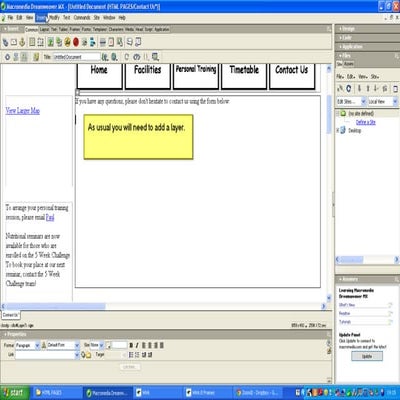Viewport: 400px width, 400px height.
Task: Click the File Management toolbar icon
Action: click(x=105, y=57)
